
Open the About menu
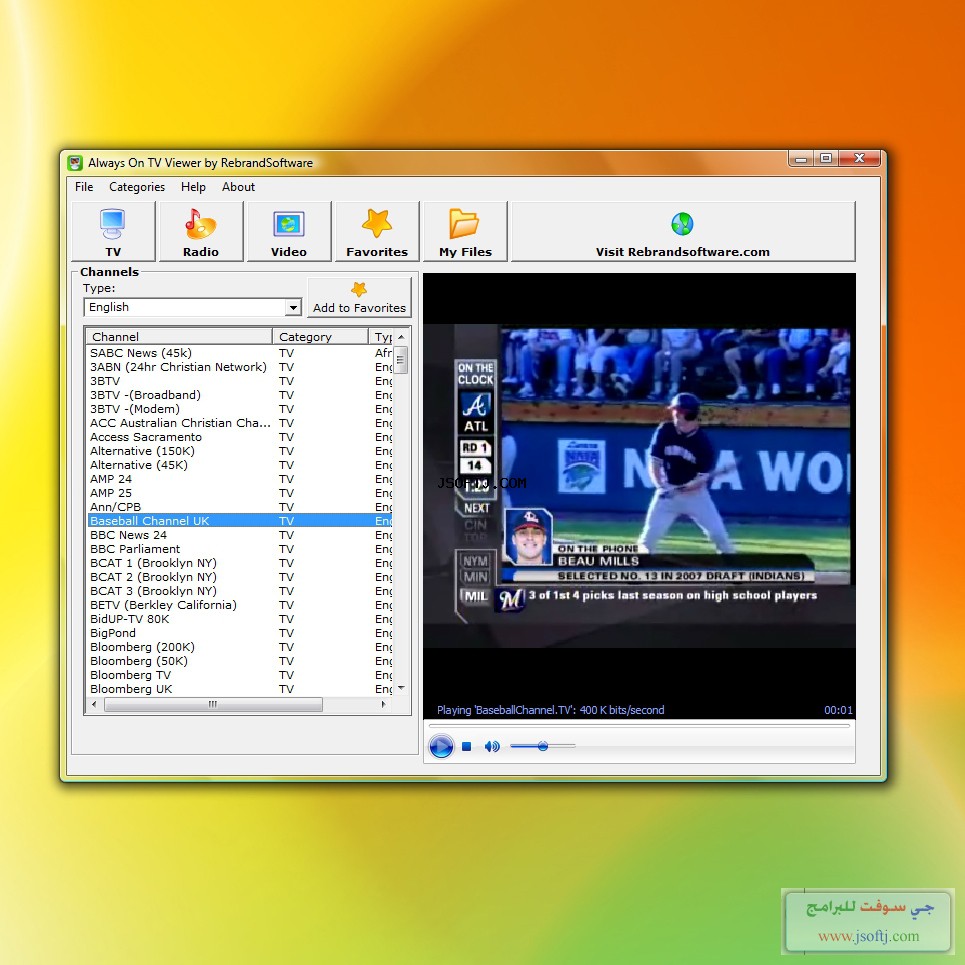pyautogui.click(x=238, y=187)
